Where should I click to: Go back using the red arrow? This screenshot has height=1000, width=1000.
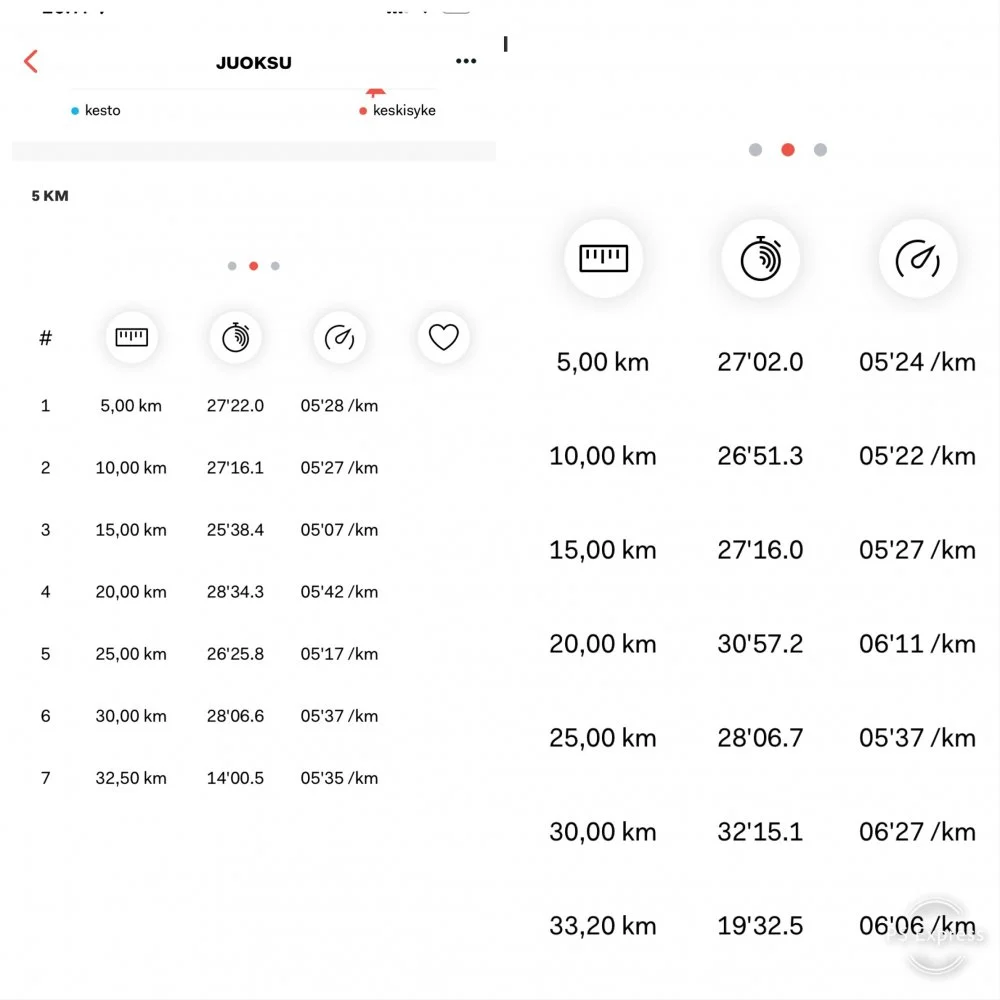tap(31, 62)
